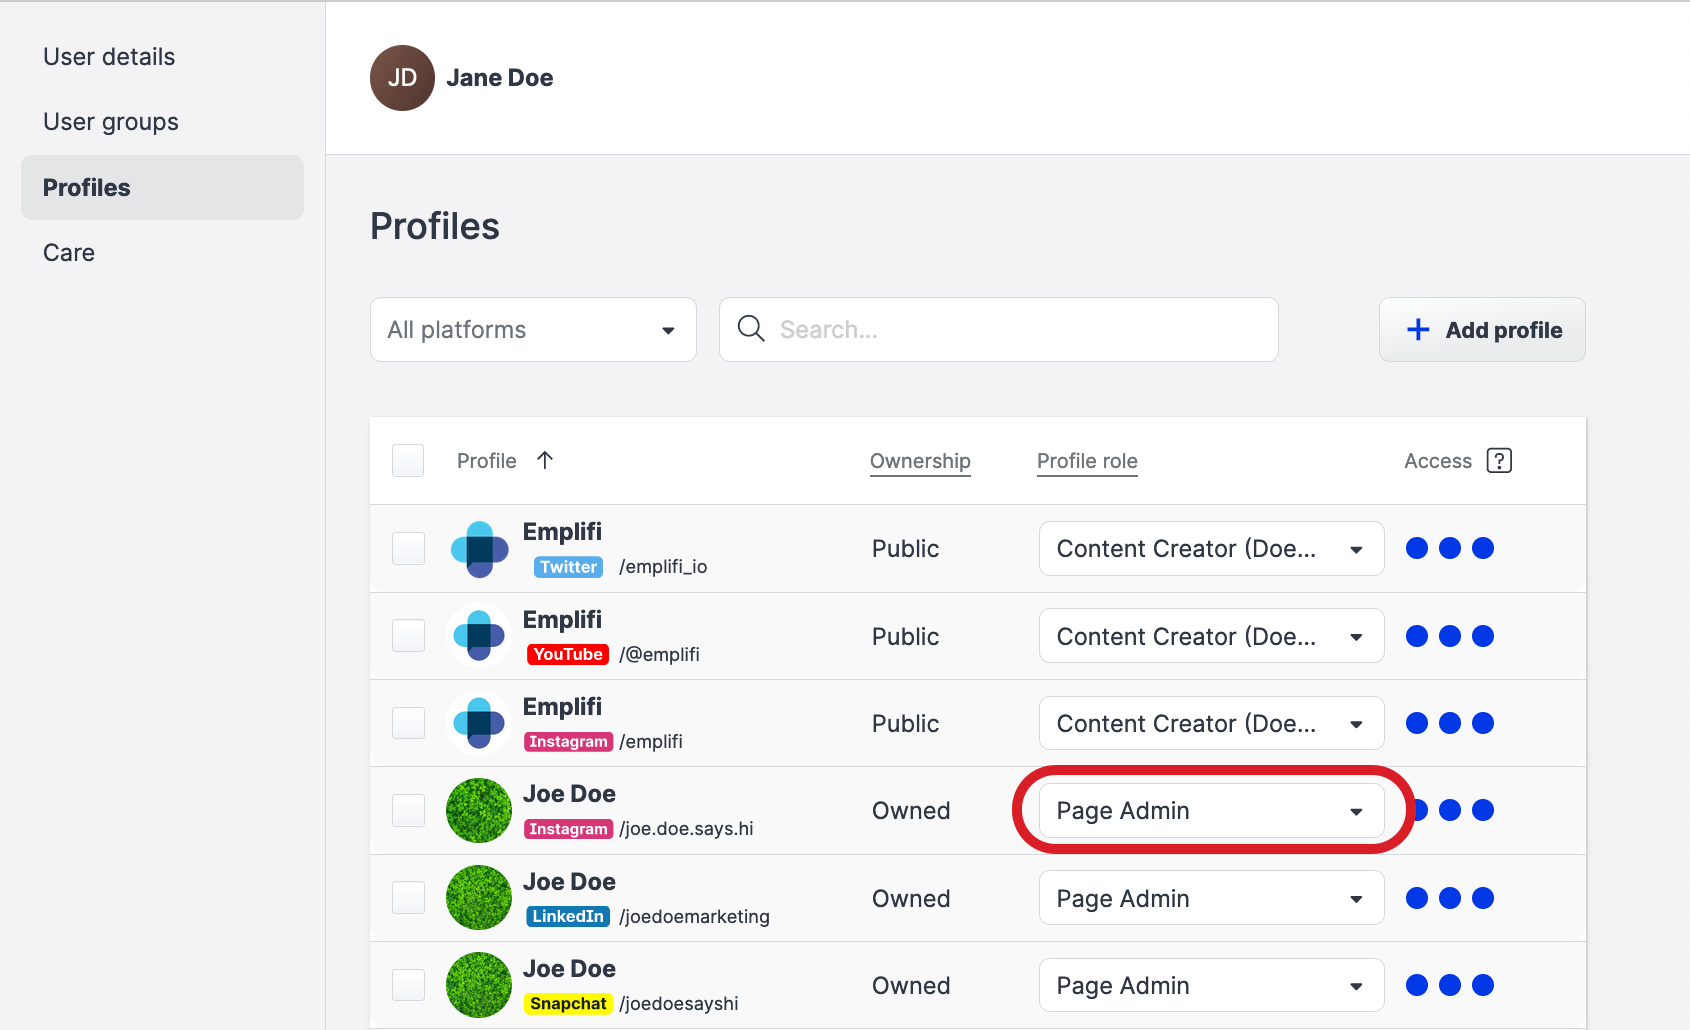Open the circled Page Admin role dropdown
1690x1030 pixels.
[1211, 810]
